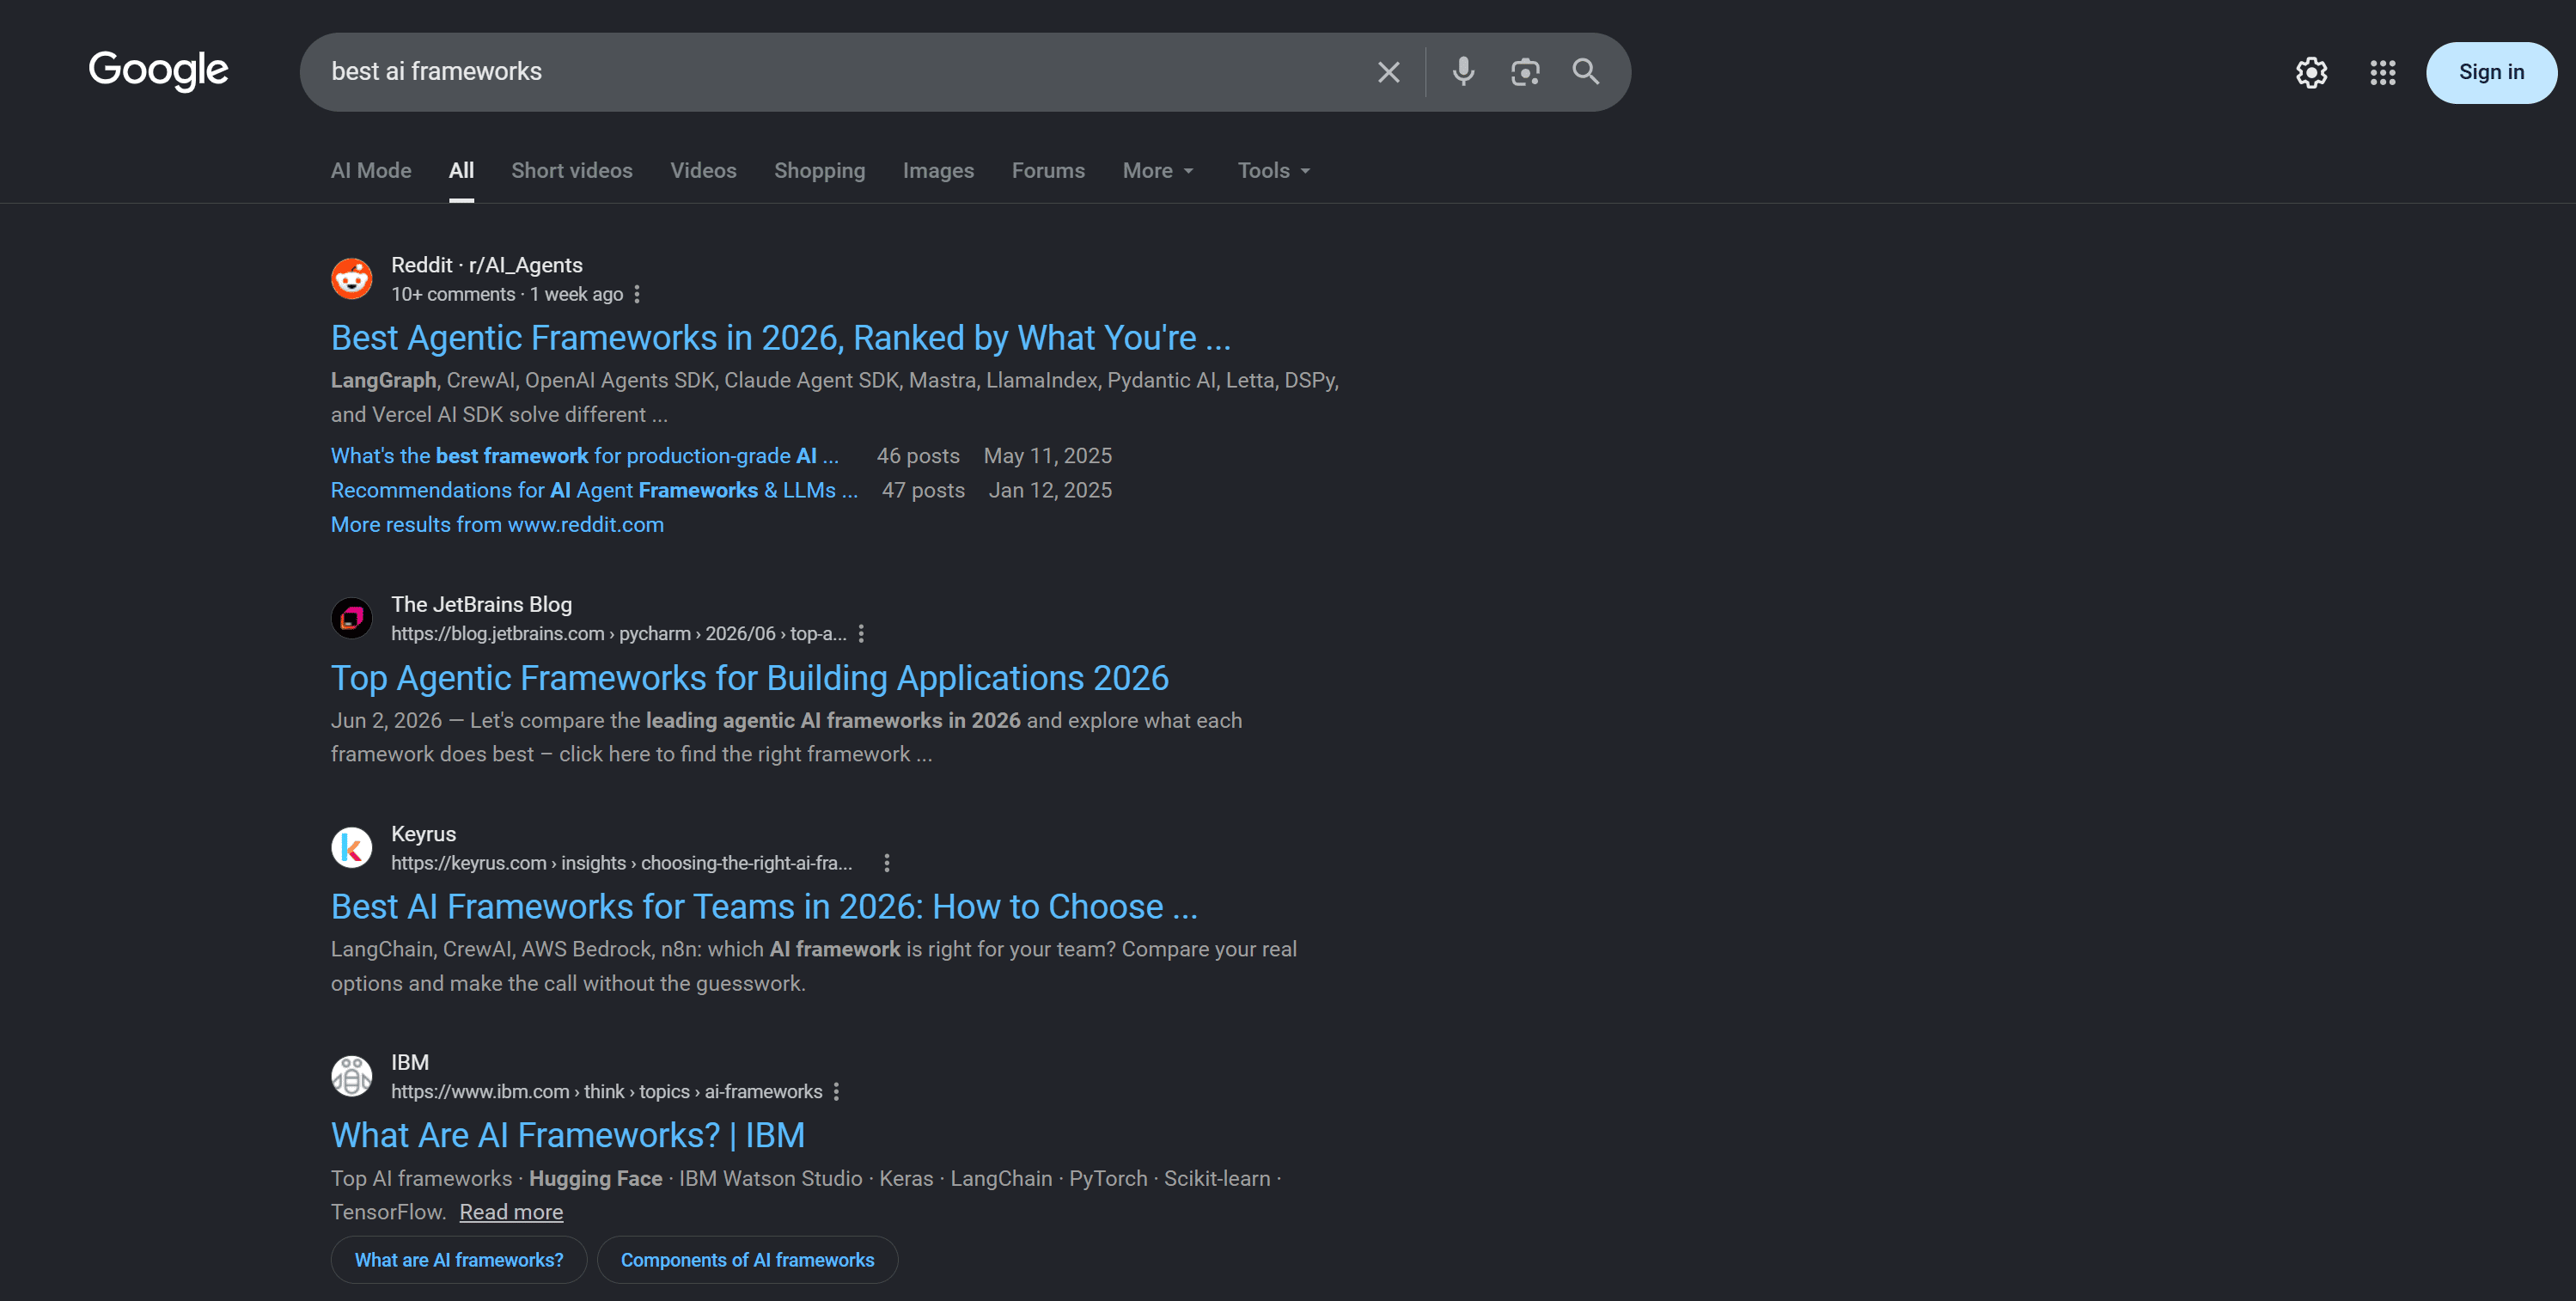Click 'Keyrus' source name

pyautogui.click(x=423, y=833)
